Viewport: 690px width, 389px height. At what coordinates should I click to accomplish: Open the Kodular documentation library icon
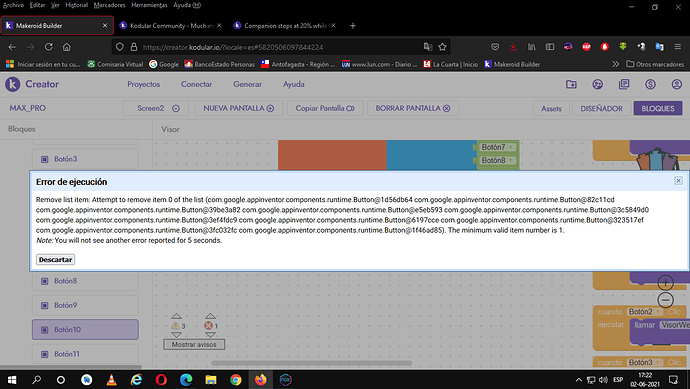pyautogui.click(x=624, y=84)
